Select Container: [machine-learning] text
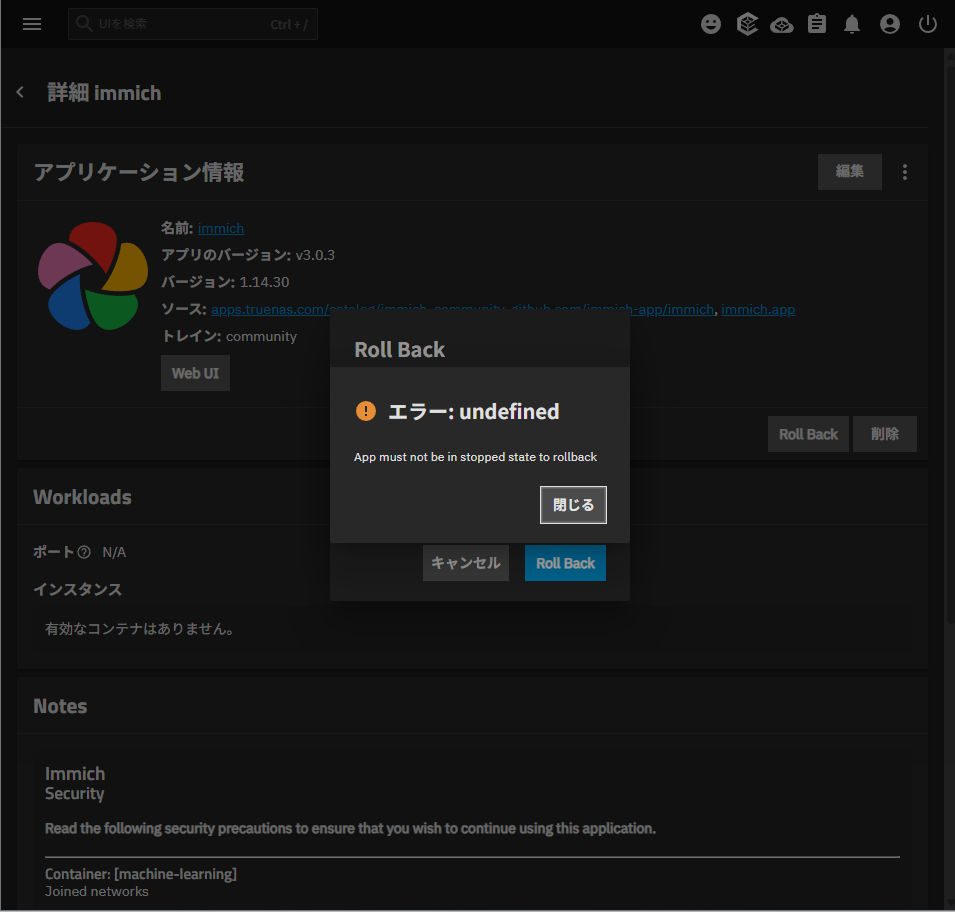Viewport: 955px width, 912px height. [141, 874]
